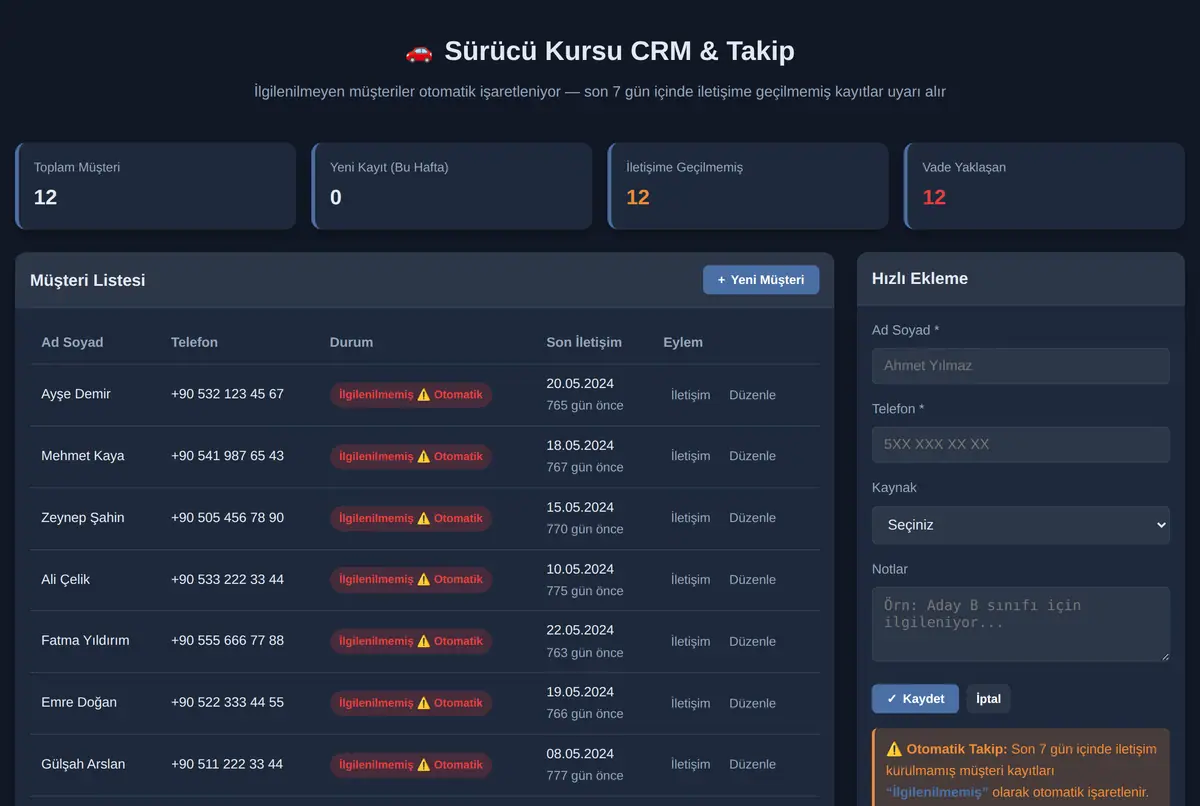Click İletişim for Ali Çelik
The width and height of the screenshot is (1200, 806).
pos(690,580)
